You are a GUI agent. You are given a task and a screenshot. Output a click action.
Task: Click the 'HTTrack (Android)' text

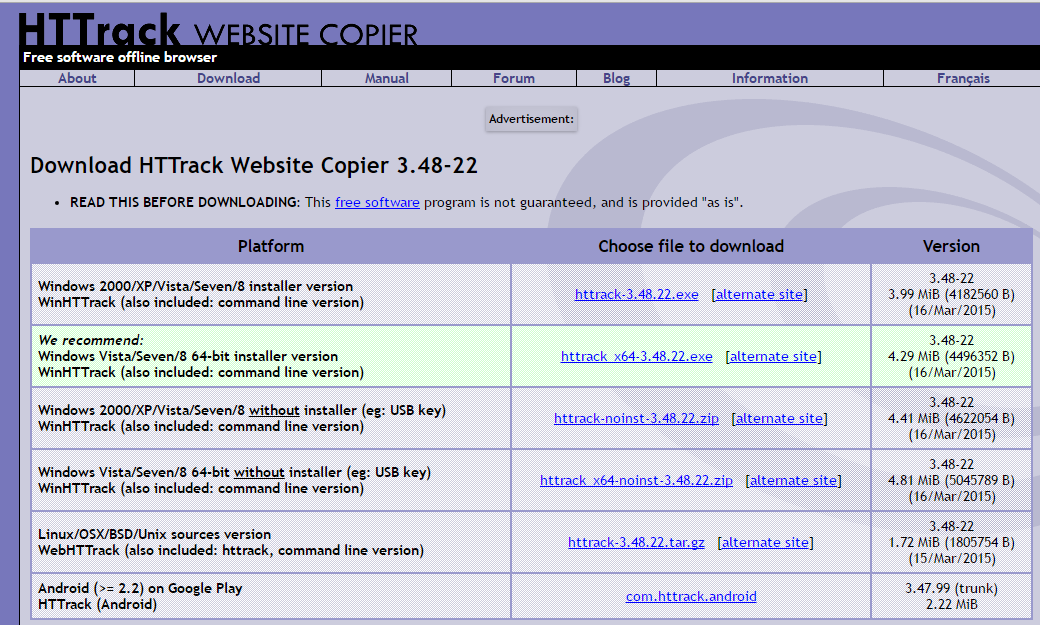point(98,604)
